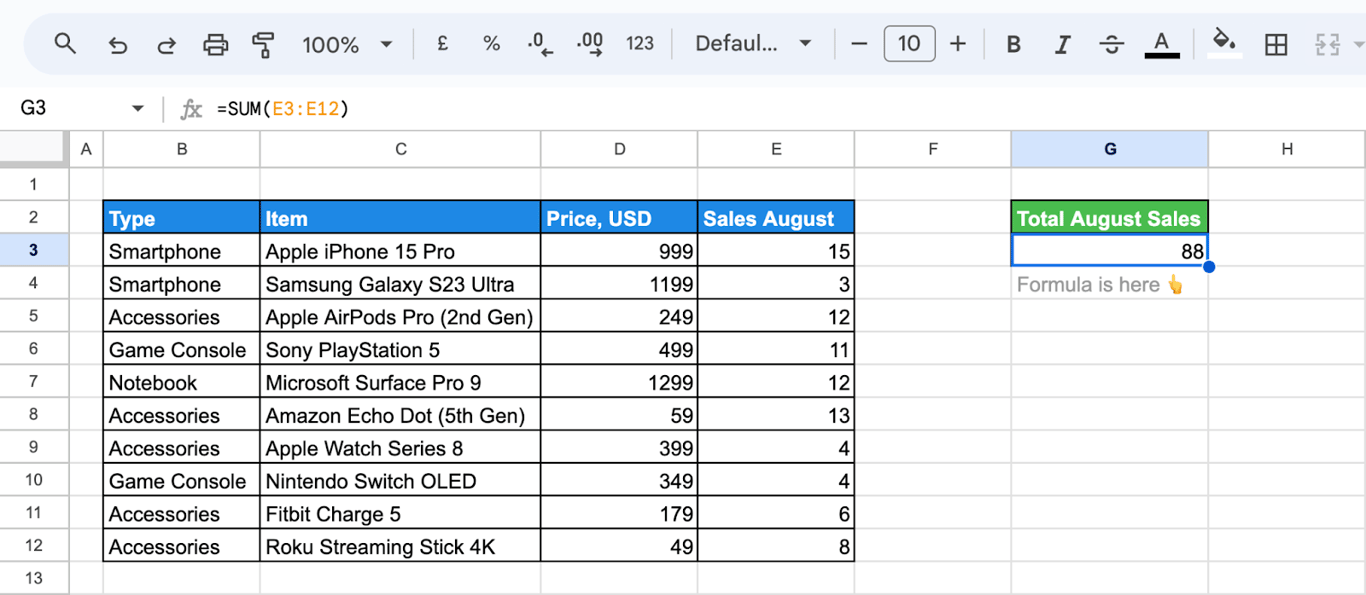Select row 13 header
1366x595 pixels.
pos(34,578)
